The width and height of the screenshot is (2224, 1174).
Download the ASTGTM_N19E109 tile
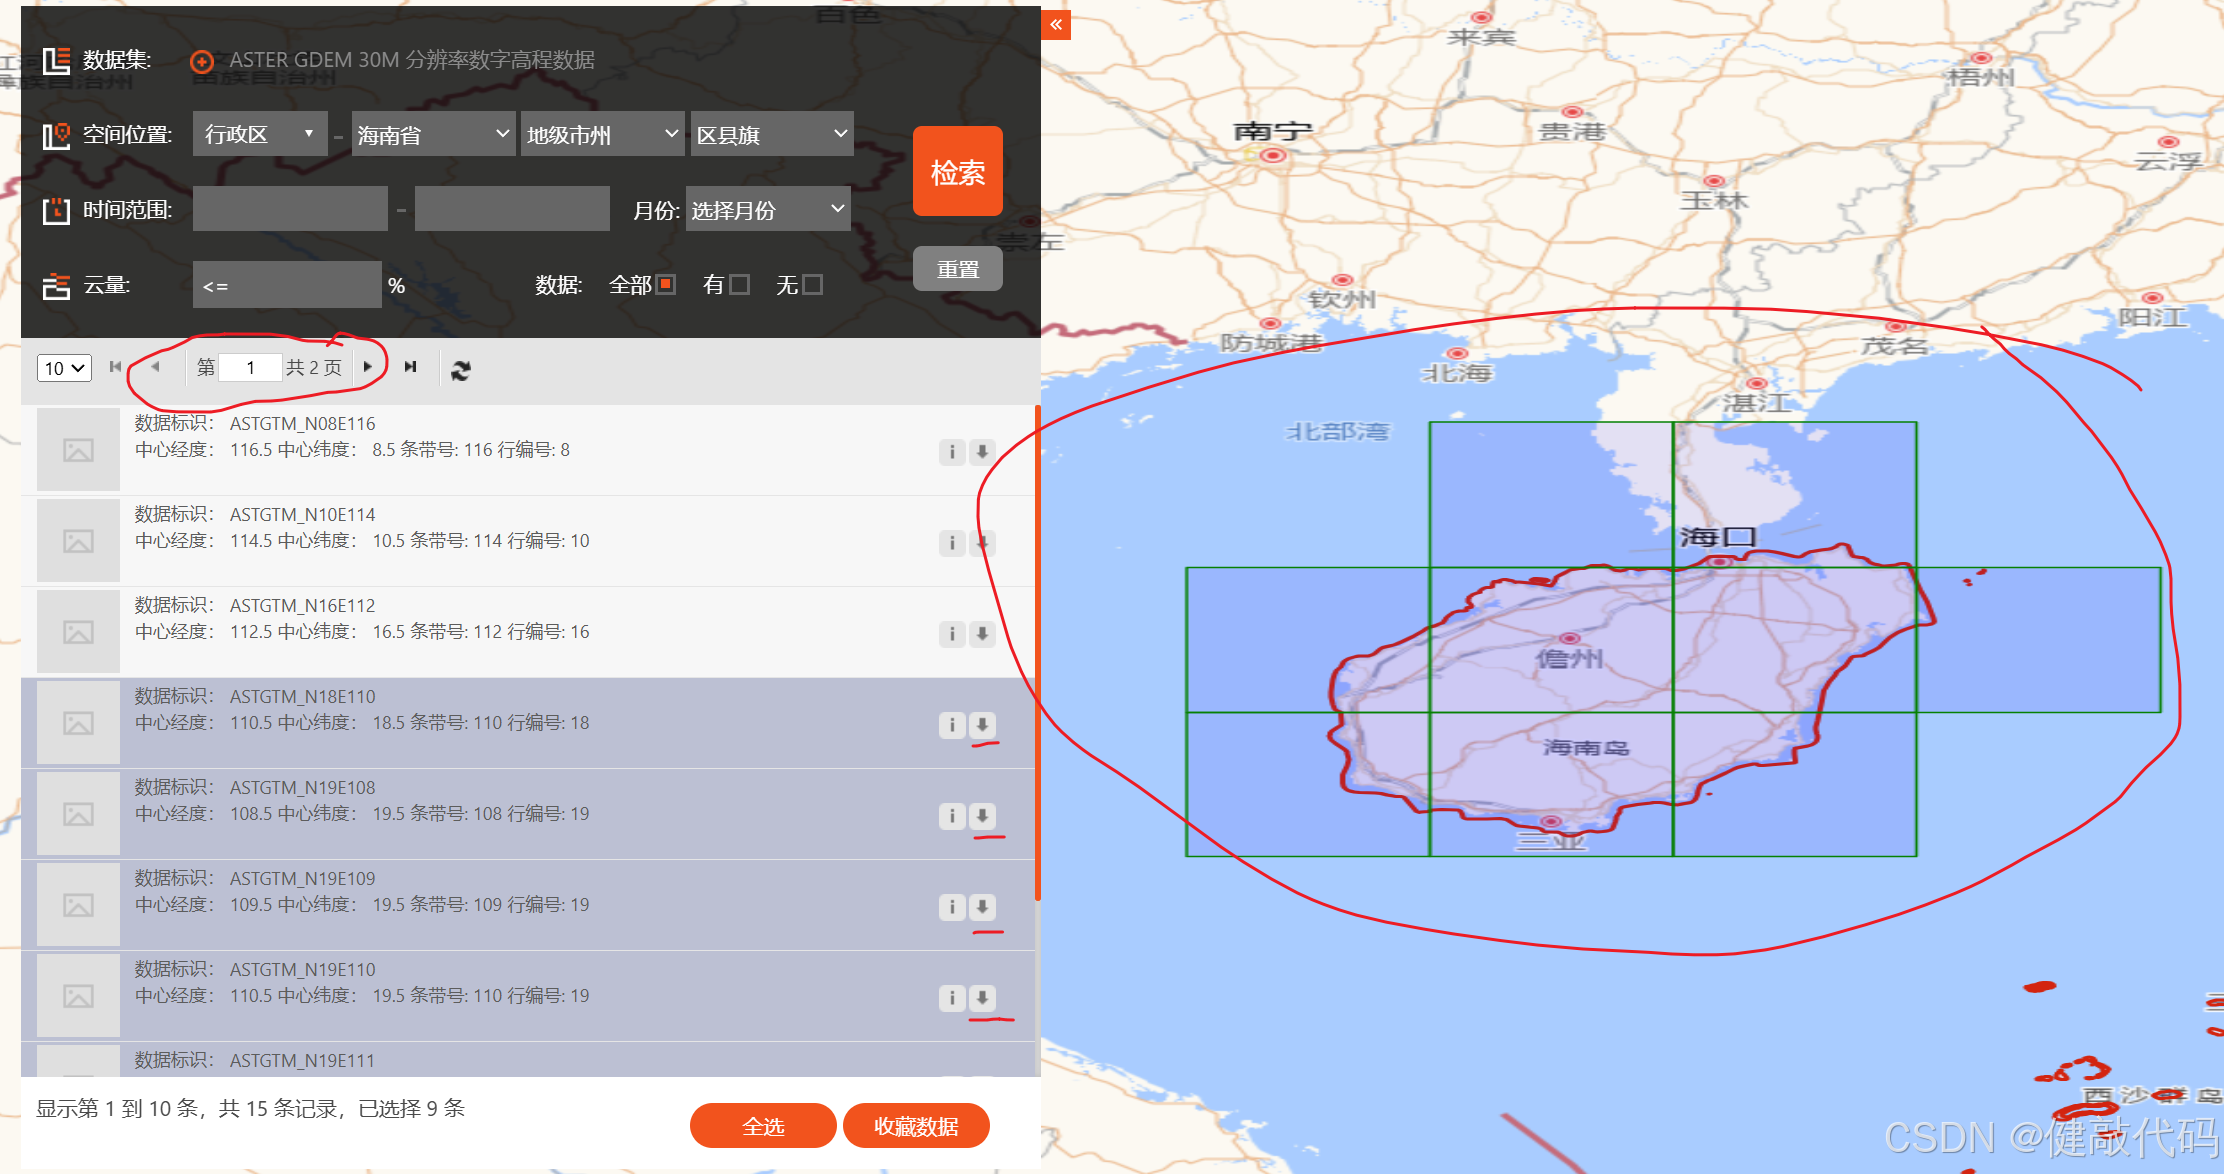pos(982,907)
